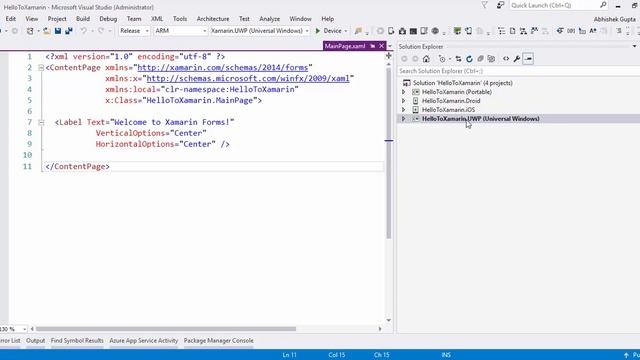Click Solution Explorer Show All Files icon
This screenshot has width=640, height=360.
pyautogui.click(x=491, y=59)
